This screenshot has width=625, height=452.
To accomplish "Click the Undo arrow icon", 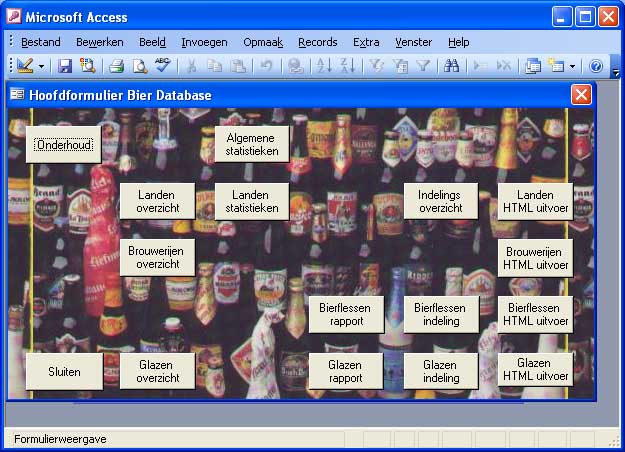I will click(266, 66).
